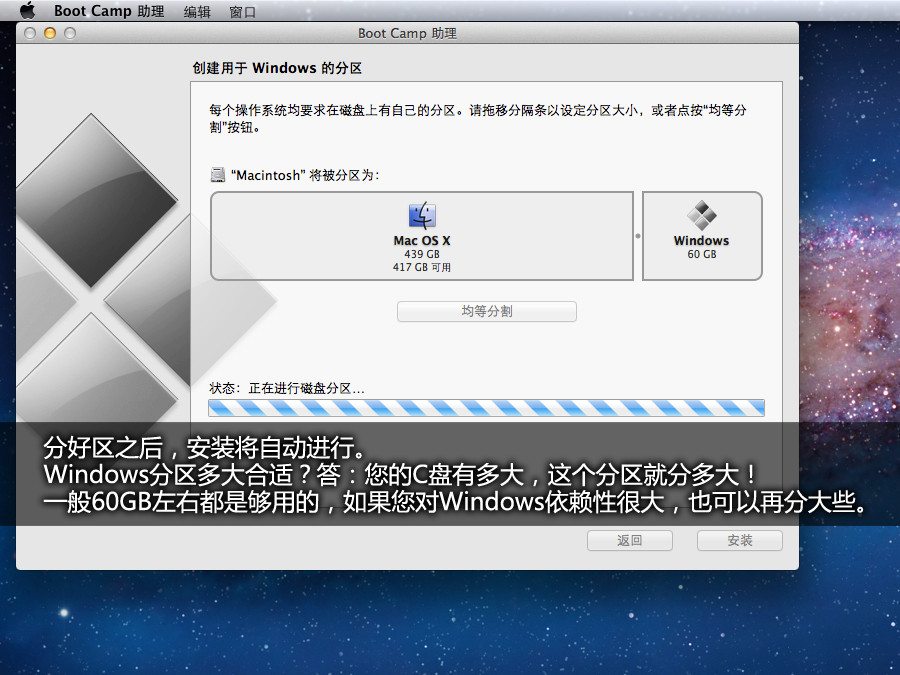Click the gray close window button
The image size is (900, 675).
[30, 33]
